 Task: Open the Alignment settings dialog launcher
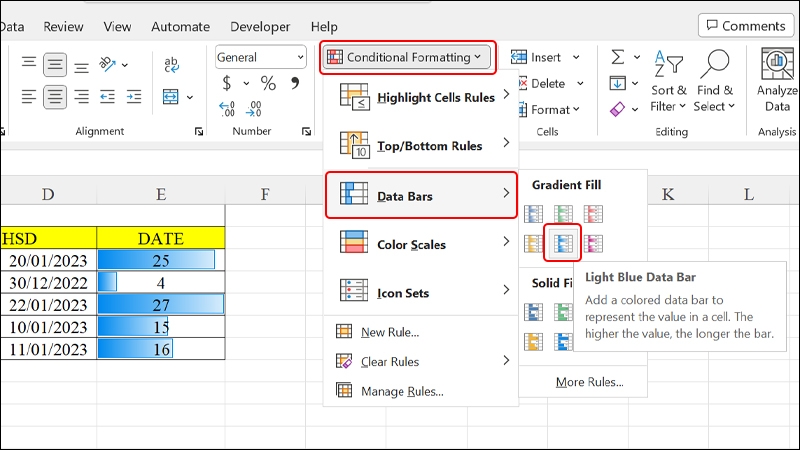click(x=198, y=132)
